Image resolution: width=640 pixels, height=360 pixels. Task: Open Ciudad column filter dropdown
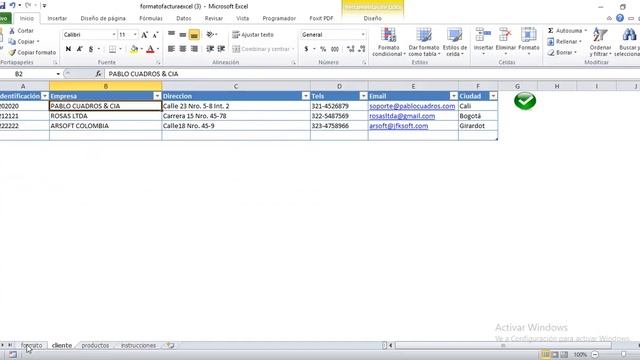[493, 96]
